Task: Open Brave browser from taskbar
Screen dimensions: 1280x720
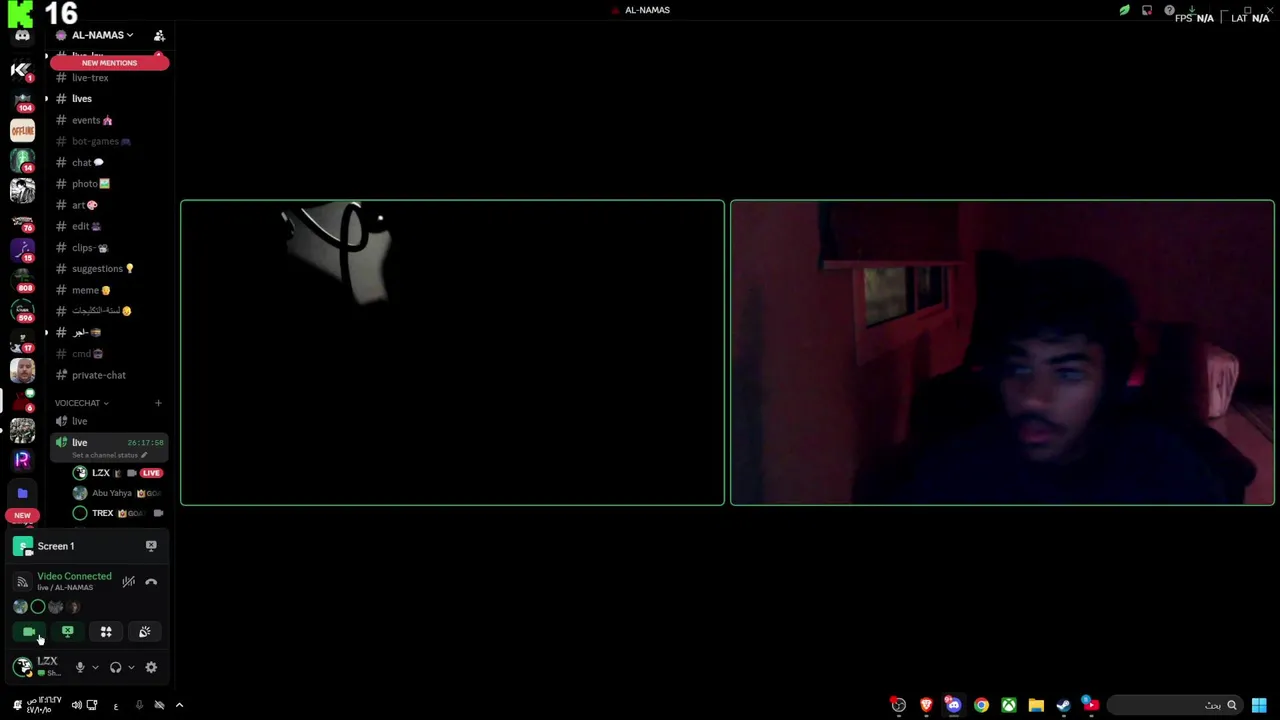Action: 926,705
